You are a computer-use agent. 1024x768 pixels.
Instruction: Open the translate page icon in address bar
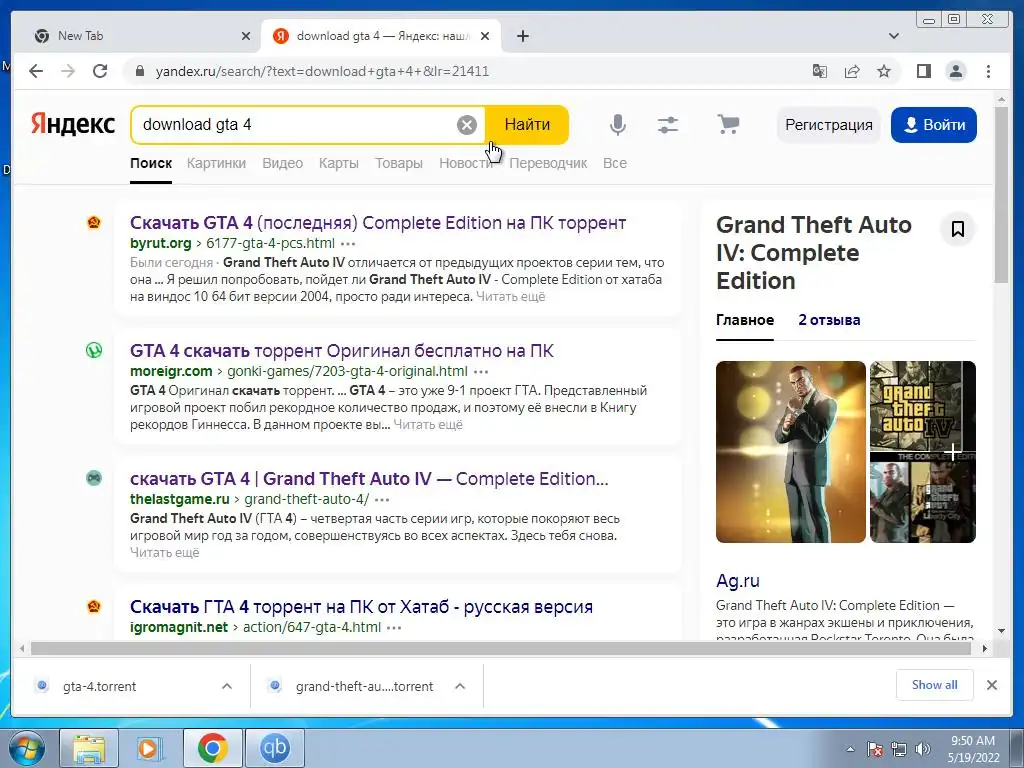[x=820, y=71]
